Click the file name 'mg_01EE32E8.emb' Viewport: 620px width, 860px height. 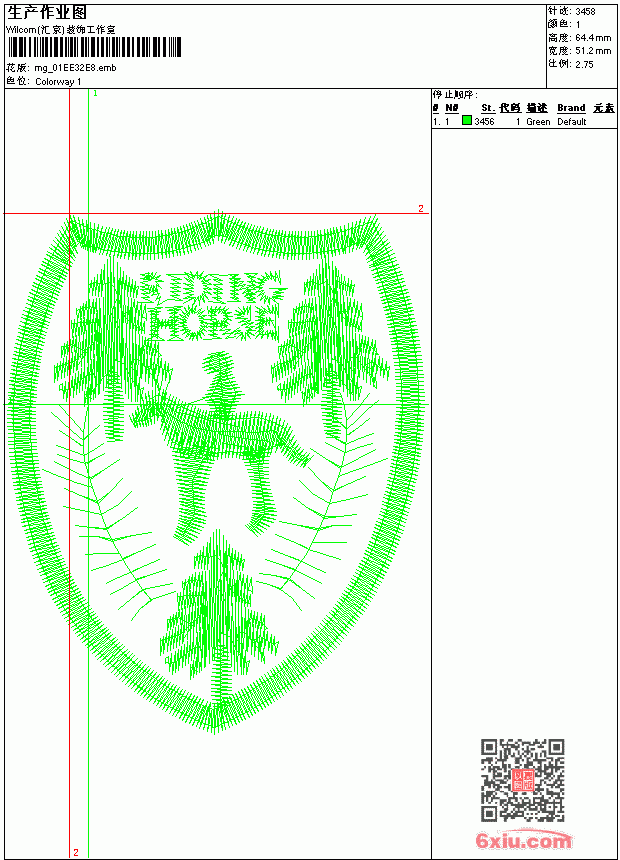click(75, 68)
